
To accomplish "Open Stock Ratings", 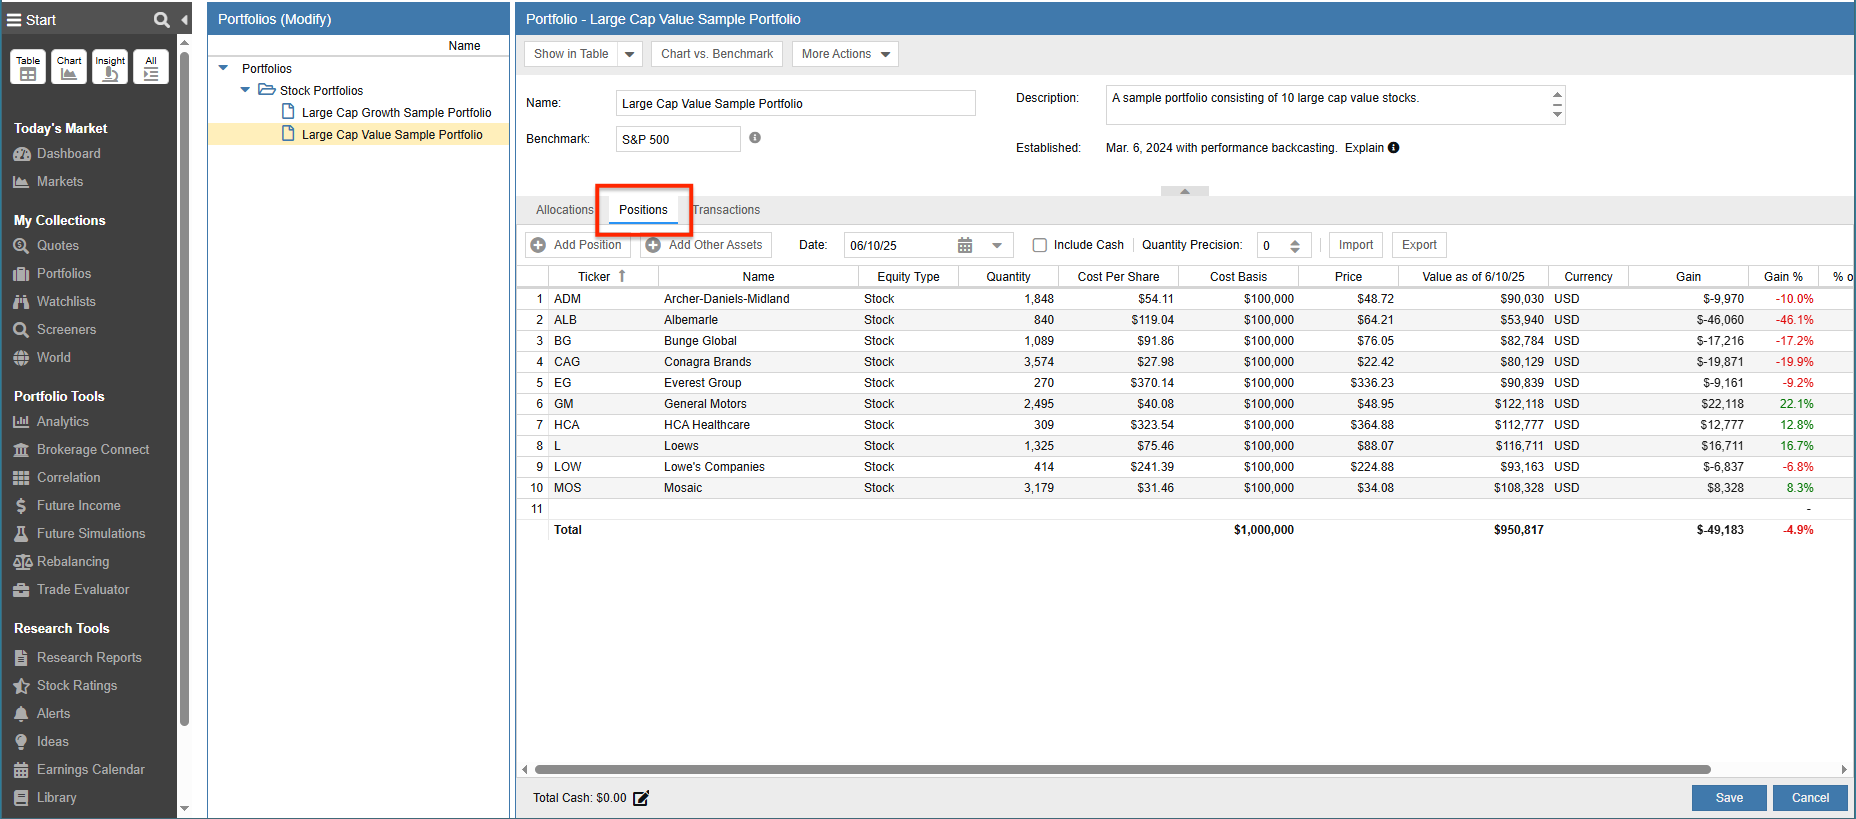I will [65, 686].
